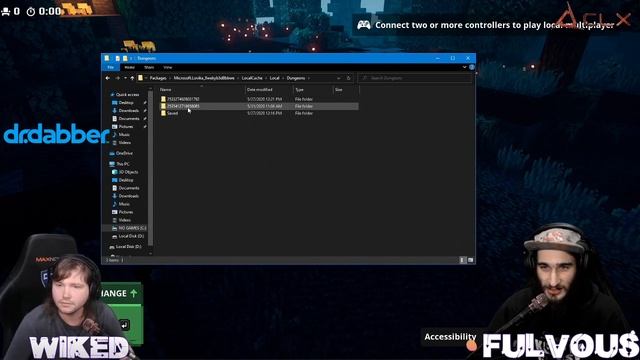640x360 pixels.
Task: Open OneDrive in navigation pane
Action: [124, 153]
